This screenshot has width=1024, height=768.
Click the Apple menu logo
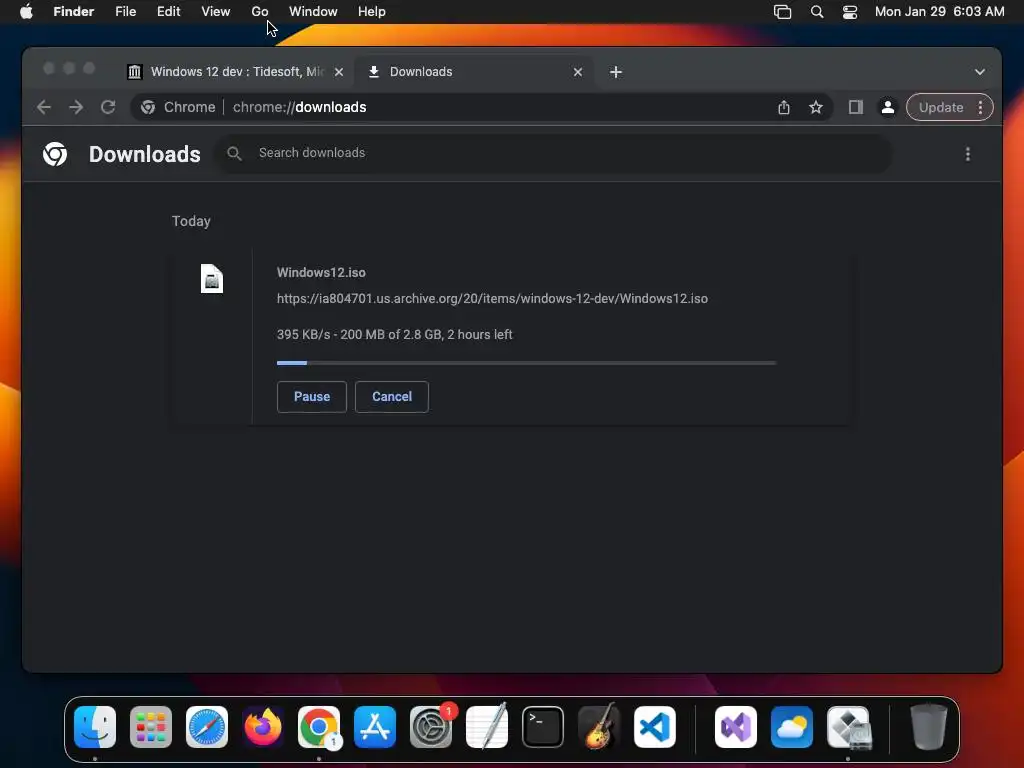pos(26,12)
